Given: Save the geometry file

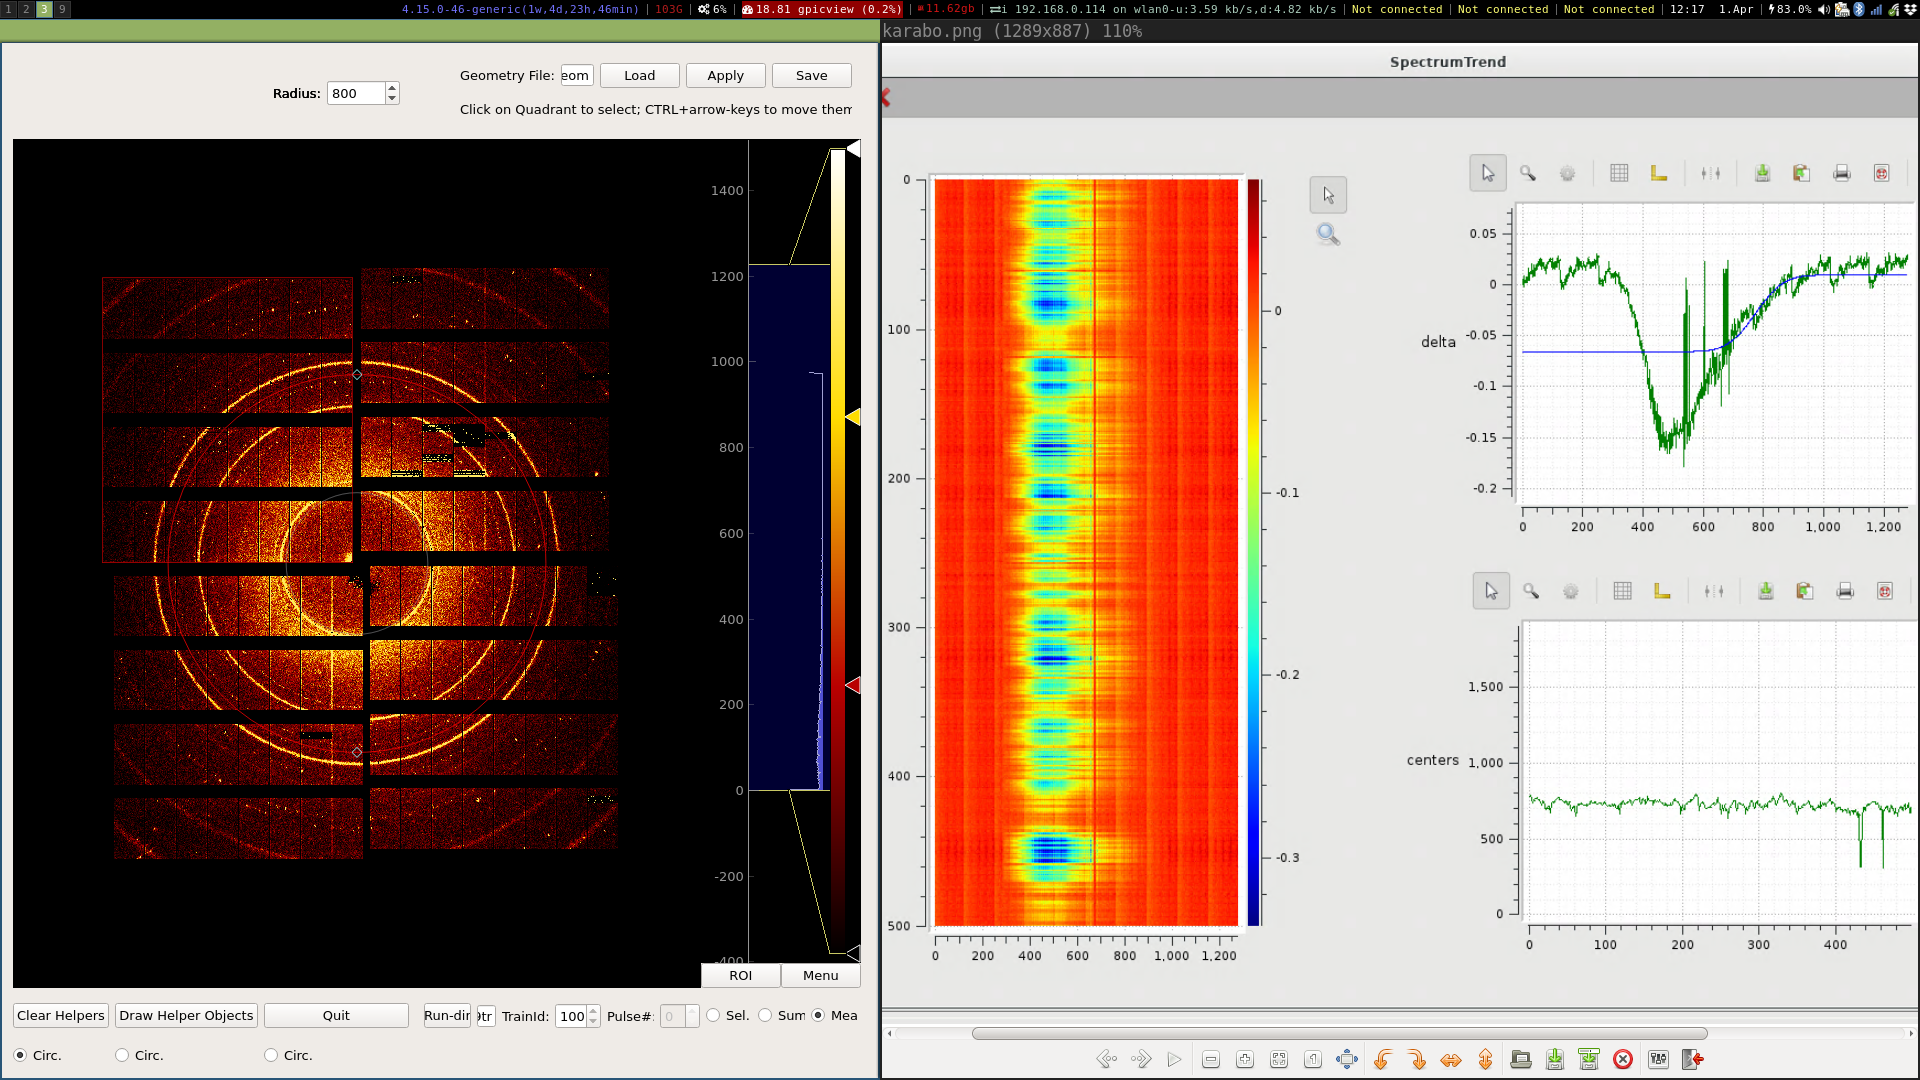Looking at the screenshot, I should click(x=812, y=75).
